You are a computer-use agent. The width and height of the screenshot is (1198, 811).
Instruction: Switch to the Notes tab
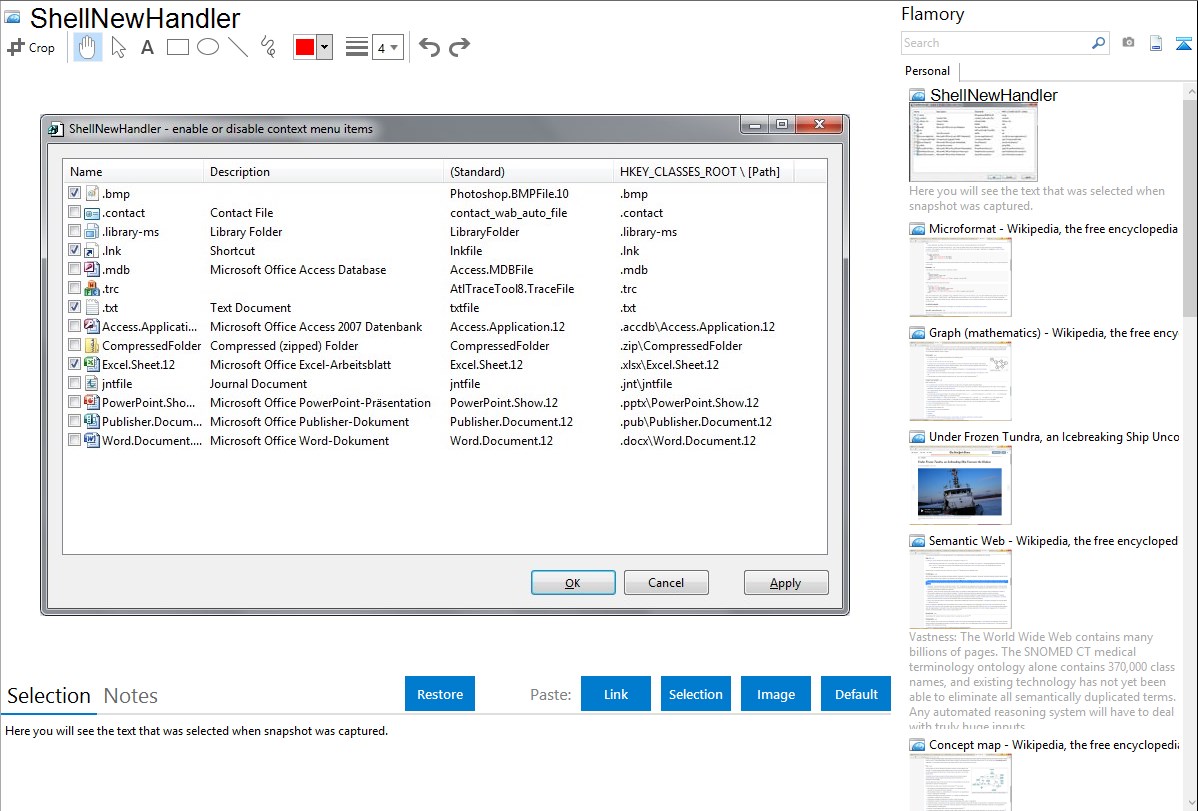tap(131, 696)
